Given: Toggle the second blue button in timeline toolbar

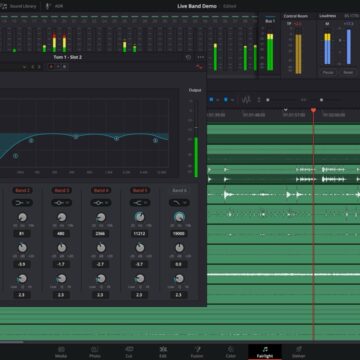Looking at the screenshot, I should [x=226, y=99].
